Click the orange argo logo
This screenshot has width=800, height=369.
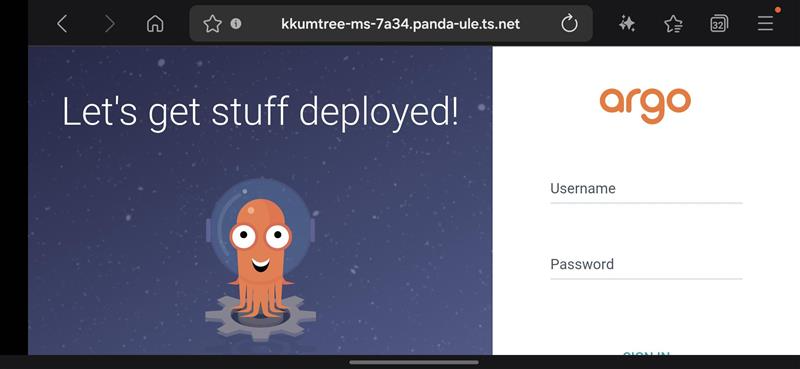click(645, 106)
